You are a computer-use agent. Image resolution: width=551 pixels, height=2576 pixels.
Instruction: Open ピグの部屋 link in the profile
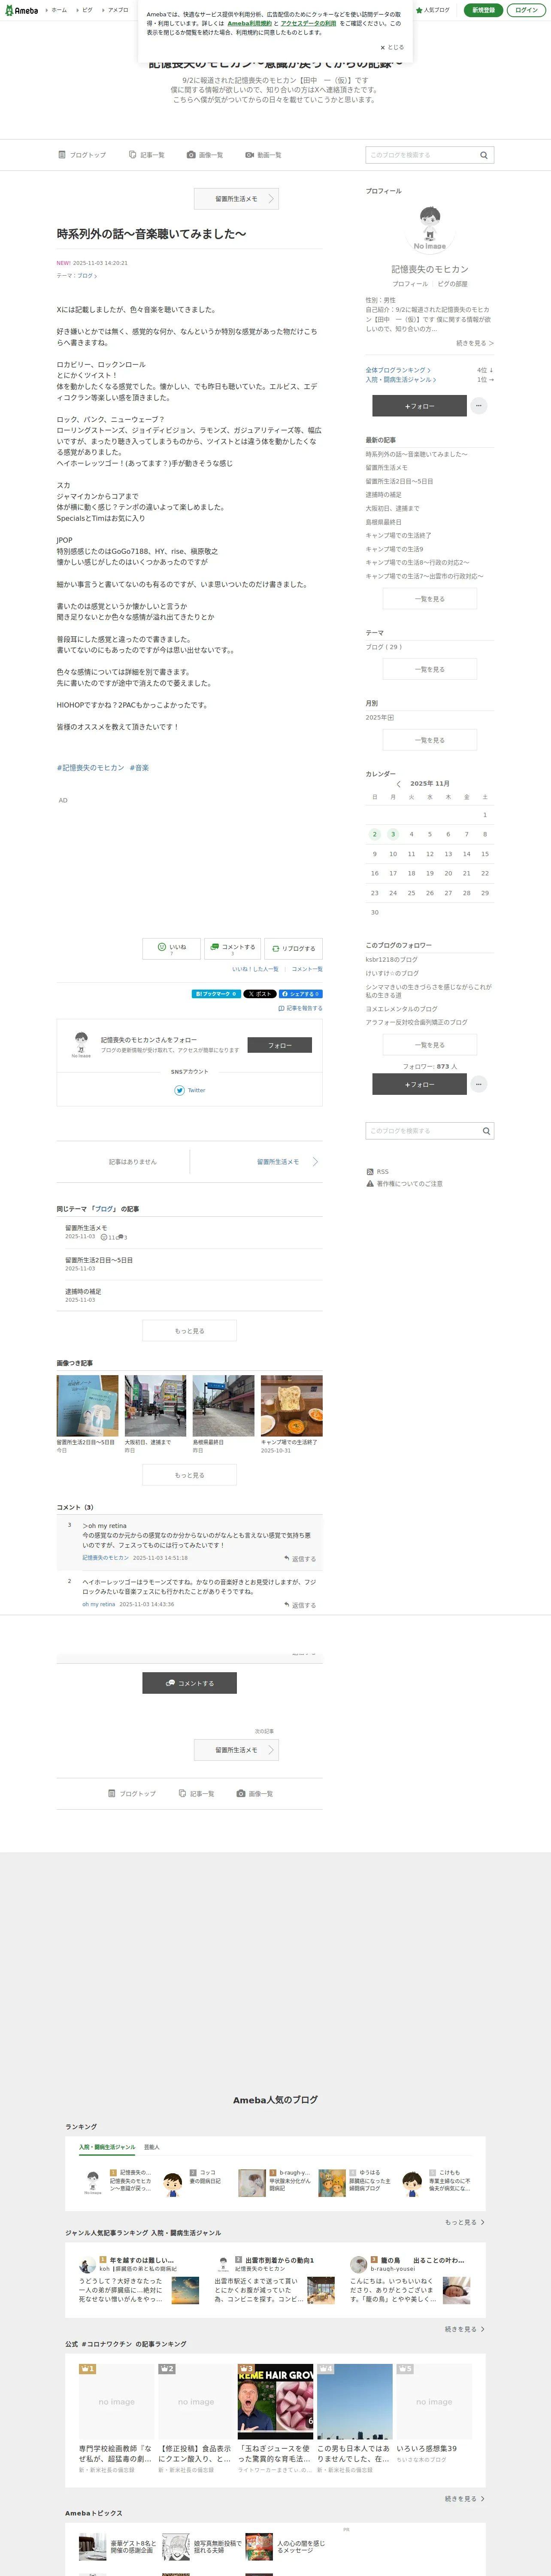[x=452, y=284]
